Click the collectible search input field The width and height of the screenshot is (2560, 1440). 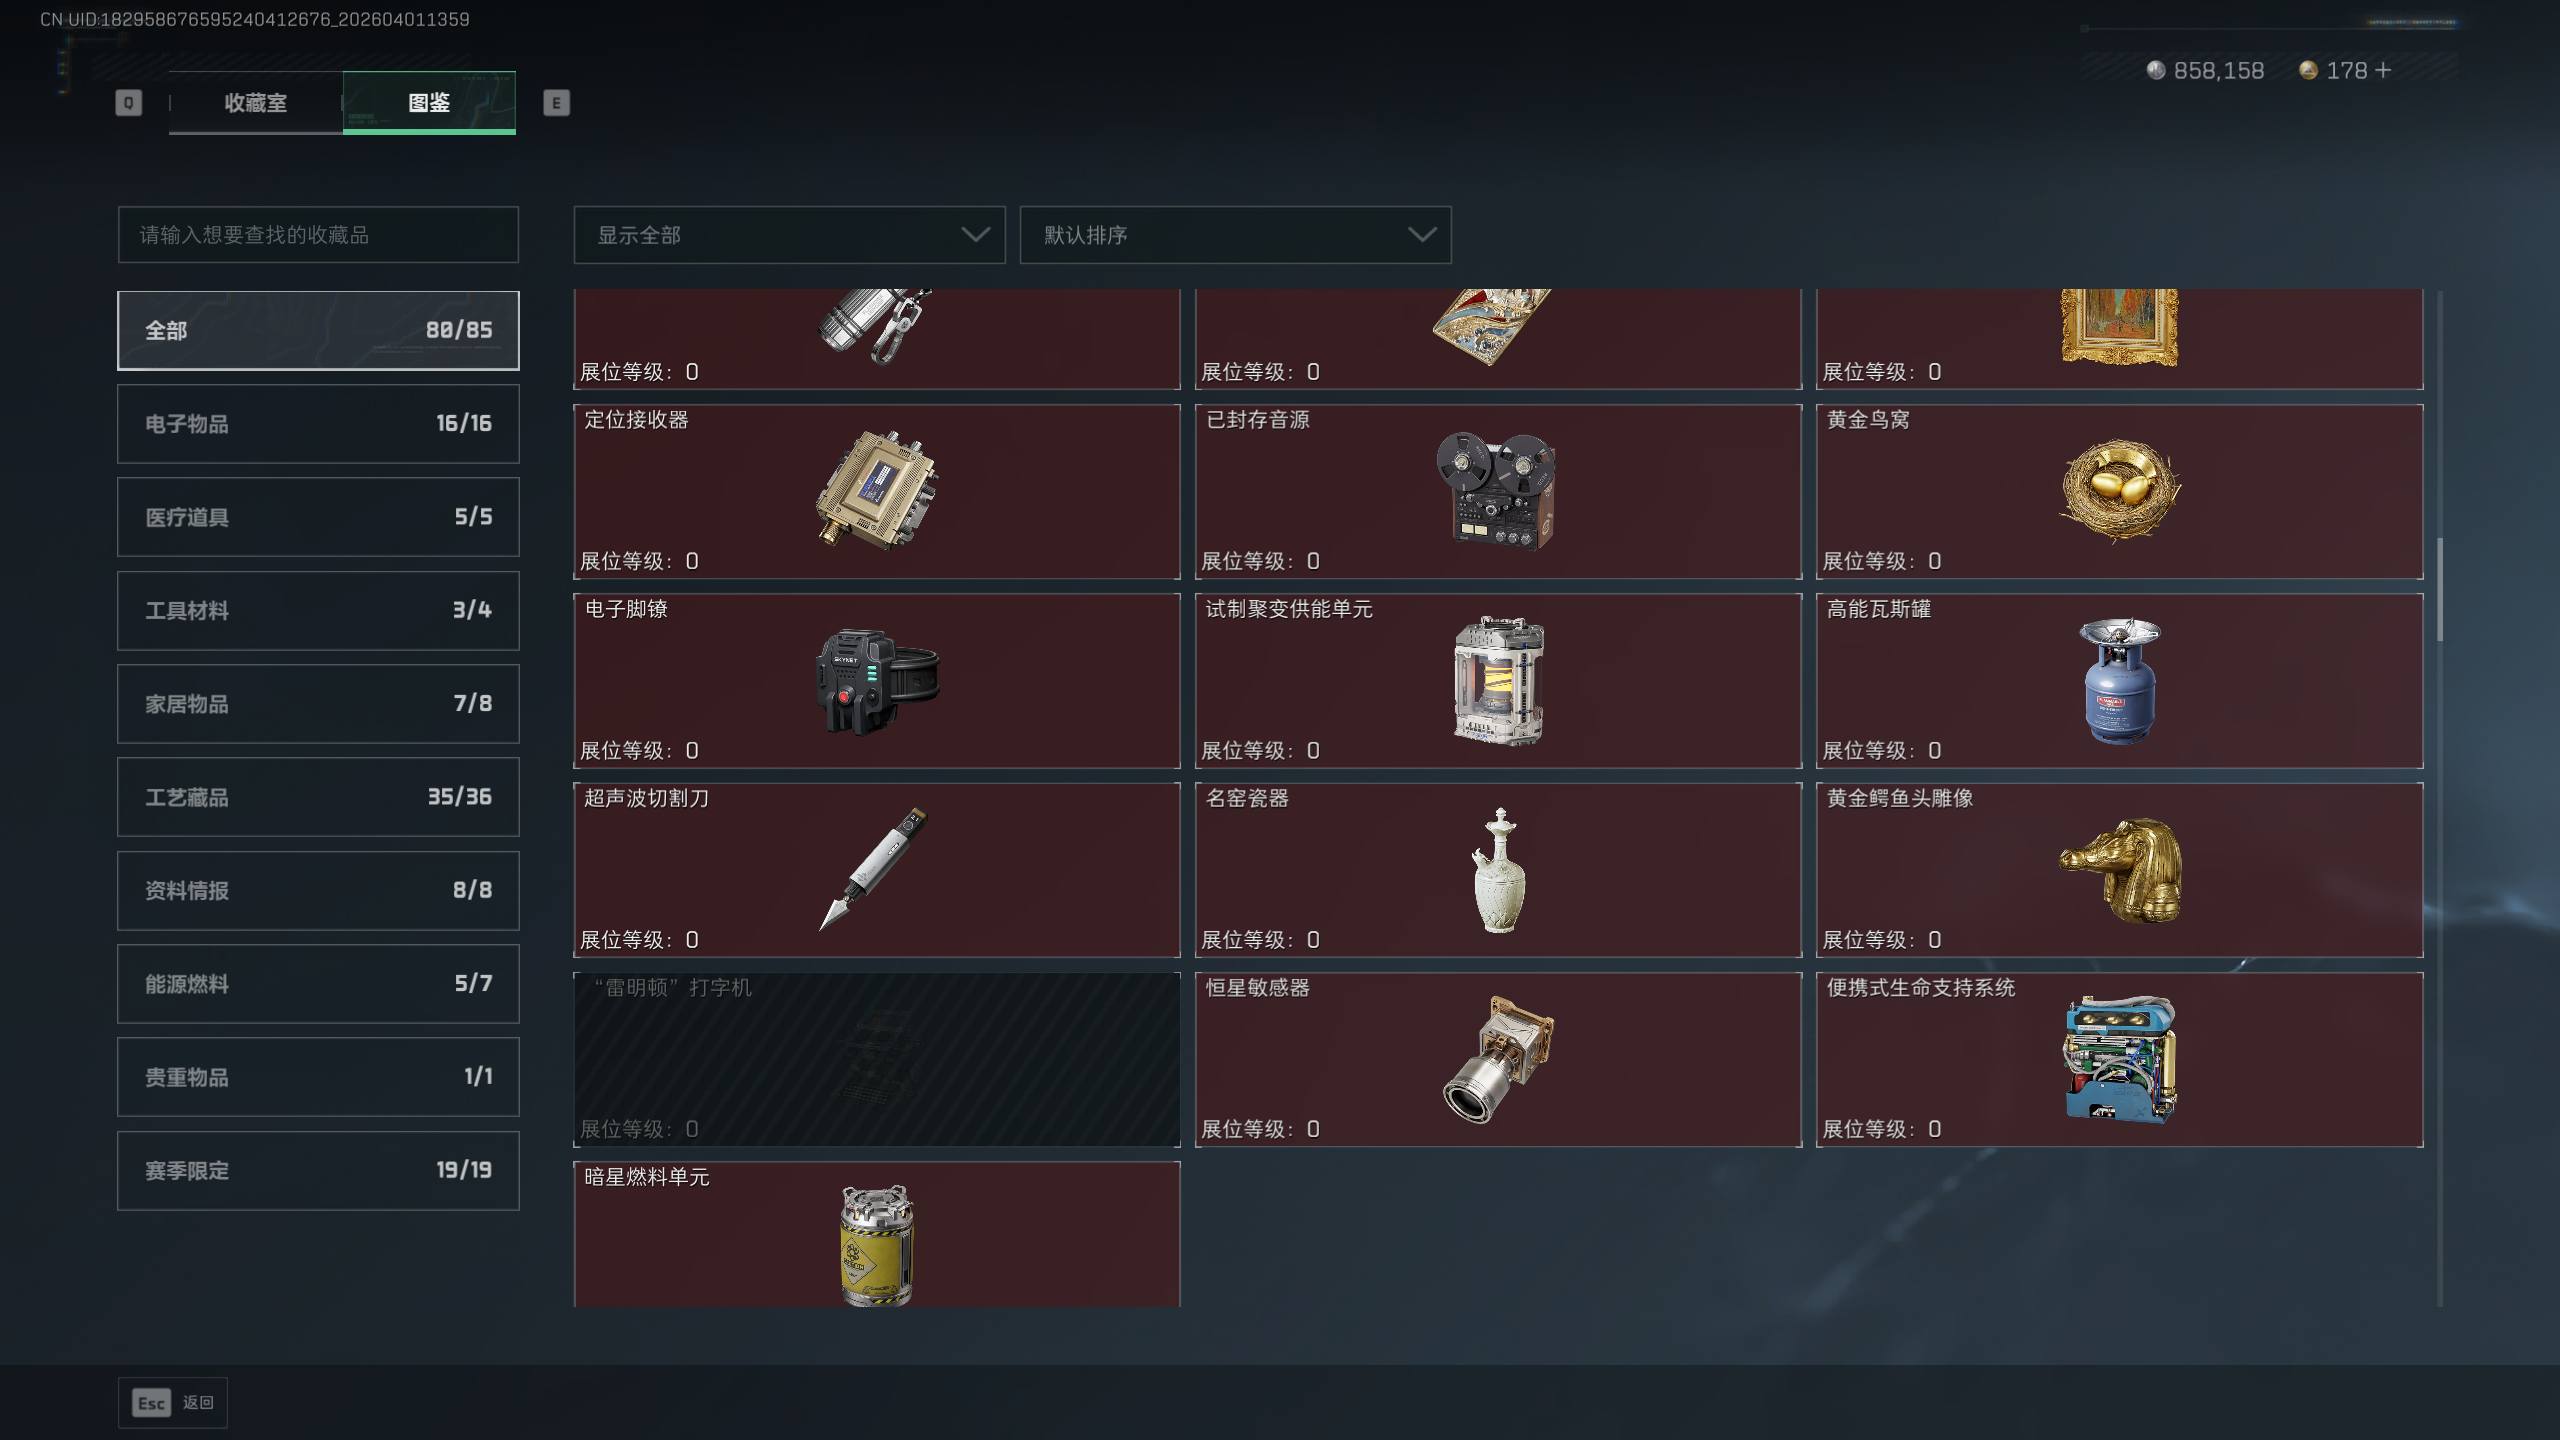pos(318,235)
